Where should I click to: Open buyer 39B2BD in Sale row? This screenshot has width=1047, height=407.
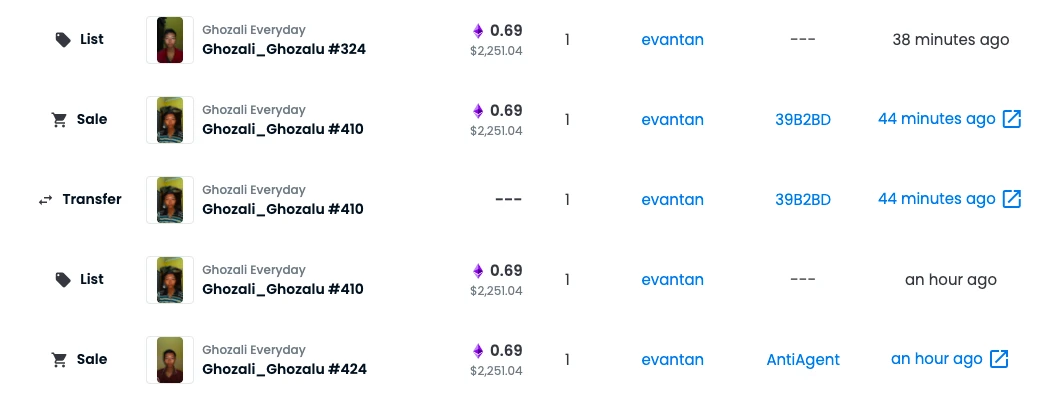[803, 119]
